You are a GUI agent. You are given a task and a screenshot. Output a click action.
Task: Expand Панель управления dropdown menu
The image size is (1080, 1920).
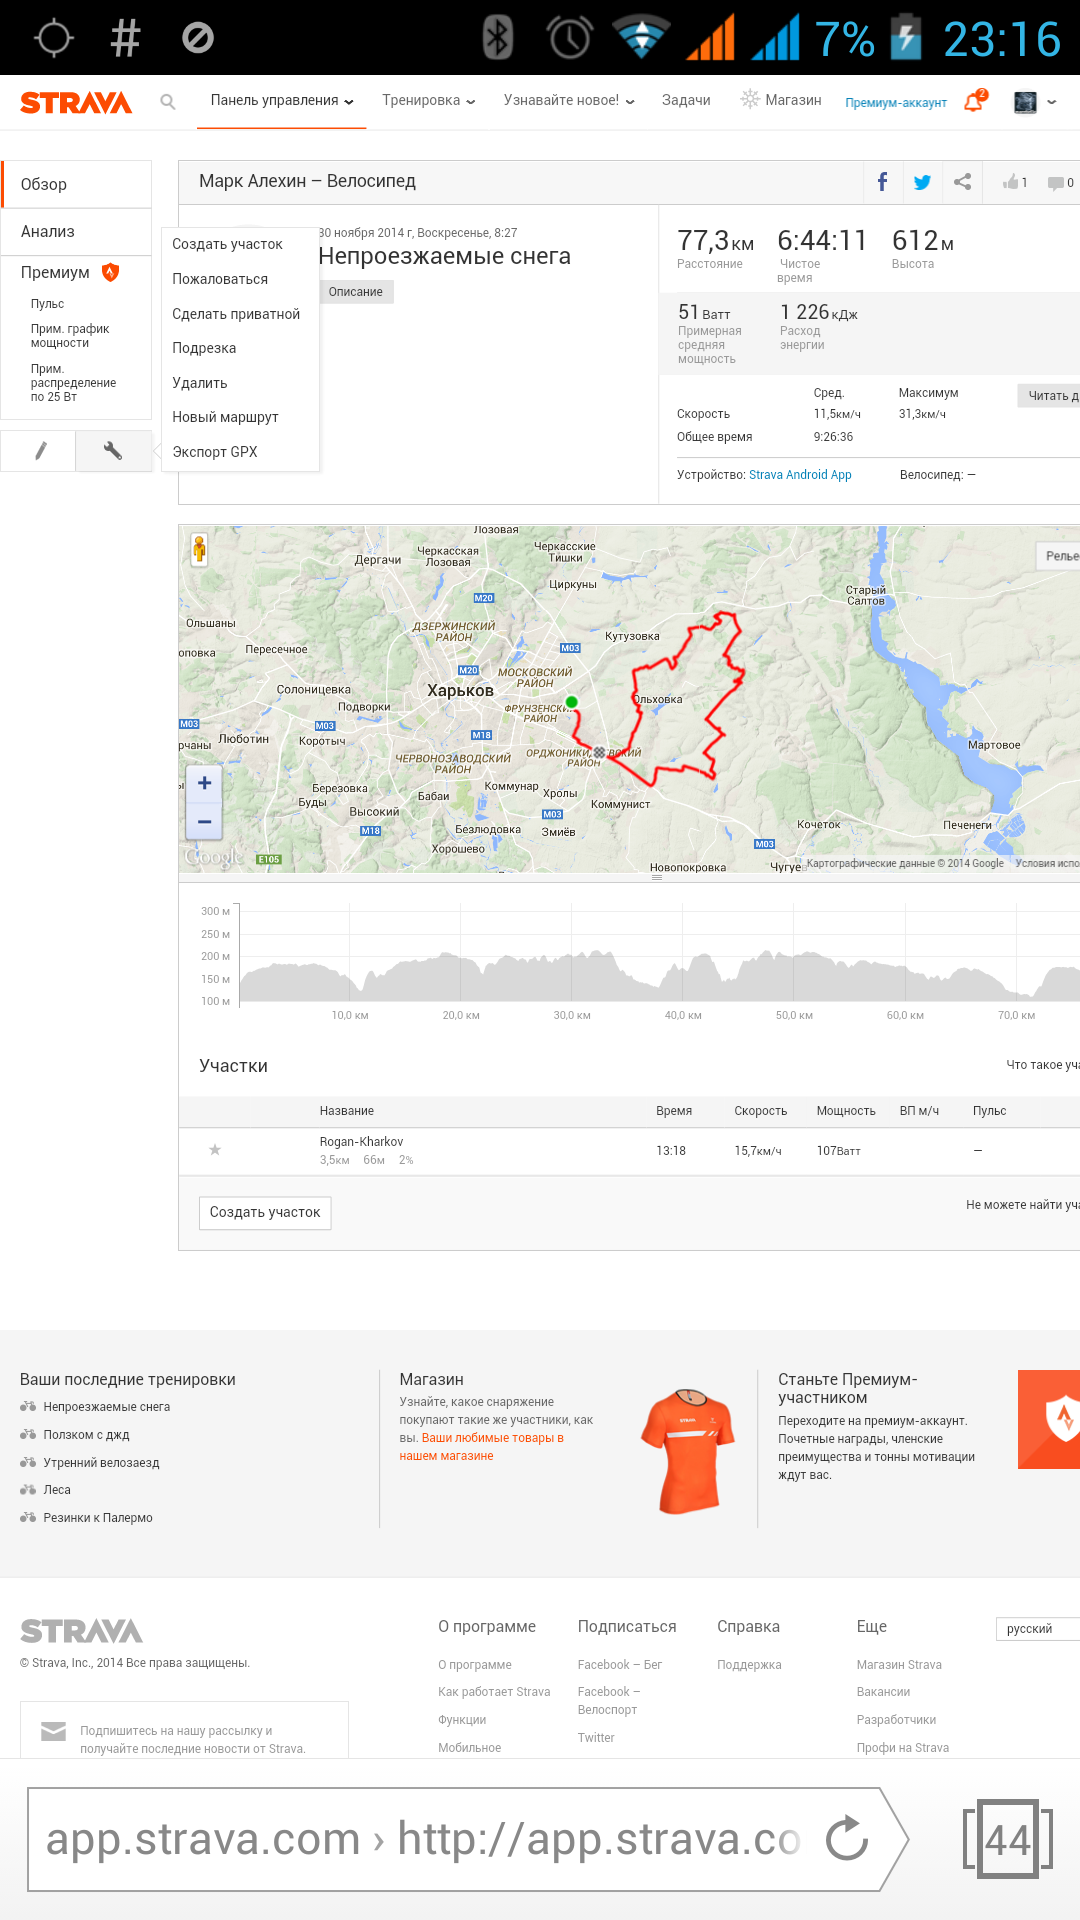pos(281,101)
